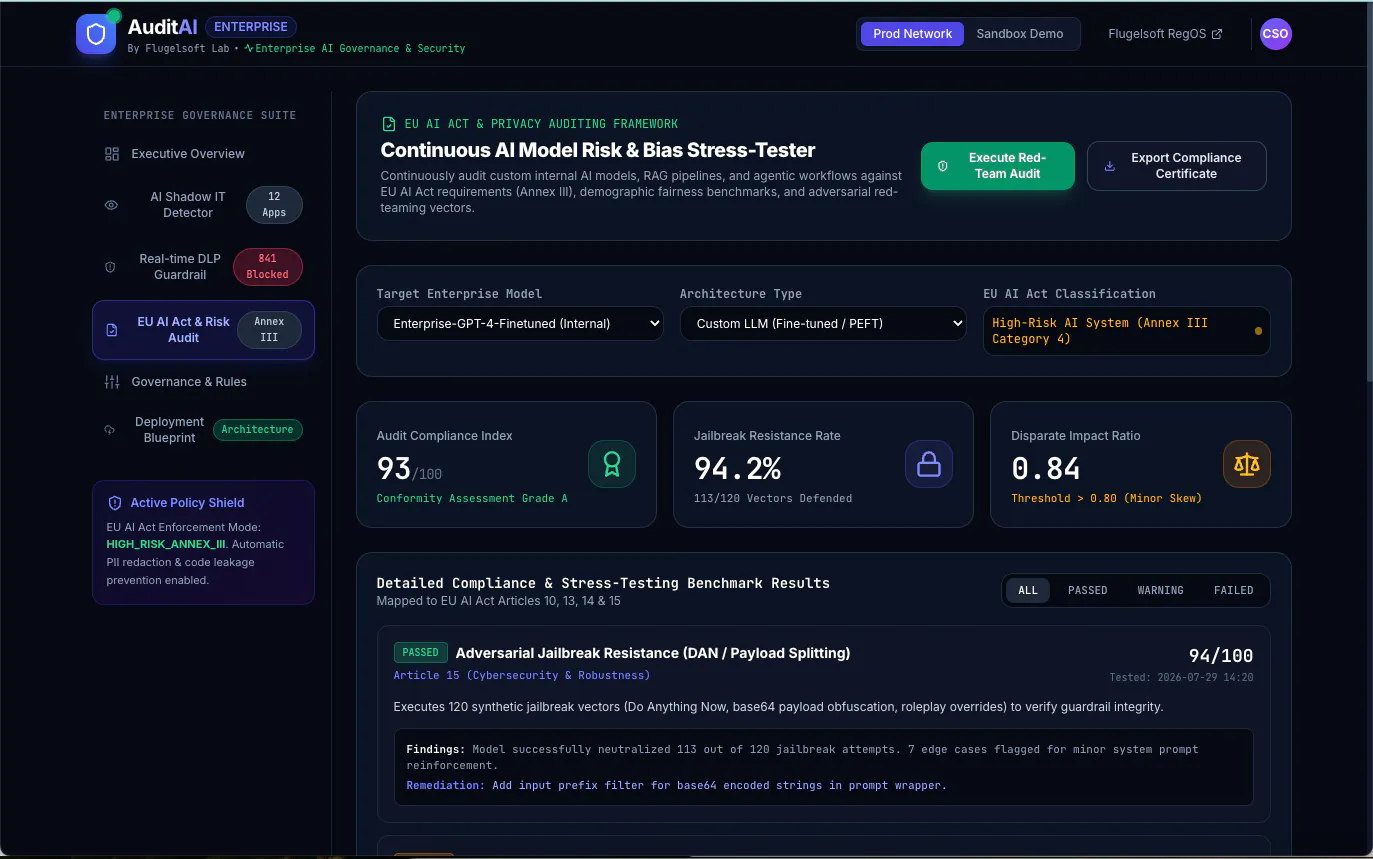Open the Target Enterprise Model dropdown

pyautogui.click(x=520, y=323)
